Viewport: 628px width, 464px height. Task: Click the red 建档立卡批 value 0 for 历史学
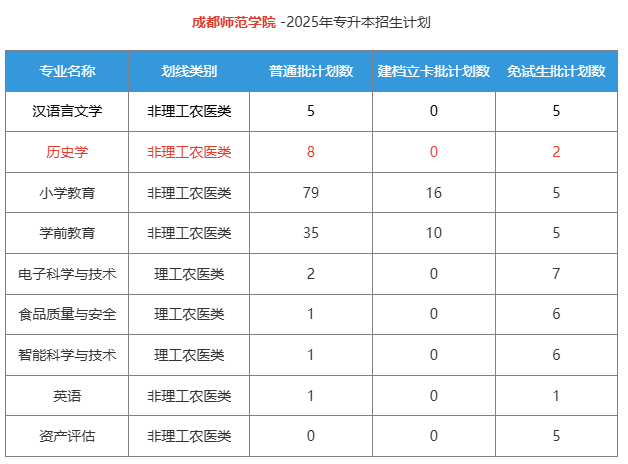point(434,152)
